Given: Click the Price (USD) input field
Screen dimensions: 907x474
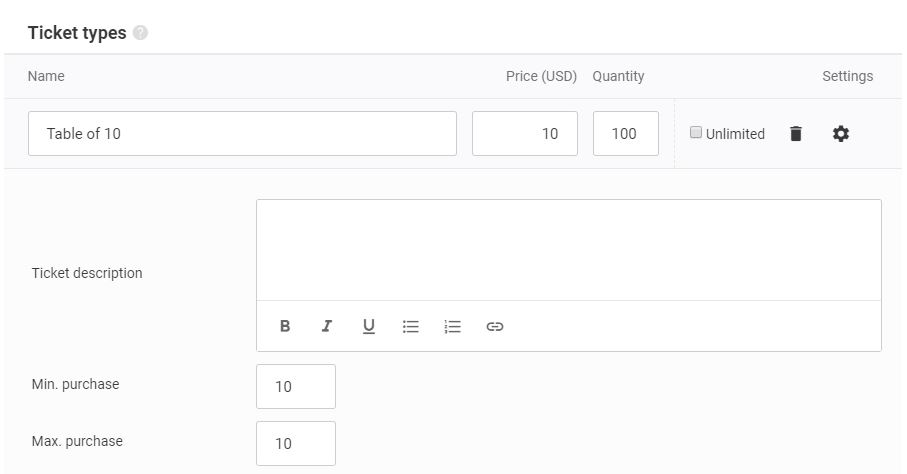Looking at the screenshot, I should (x=525, y=134).
